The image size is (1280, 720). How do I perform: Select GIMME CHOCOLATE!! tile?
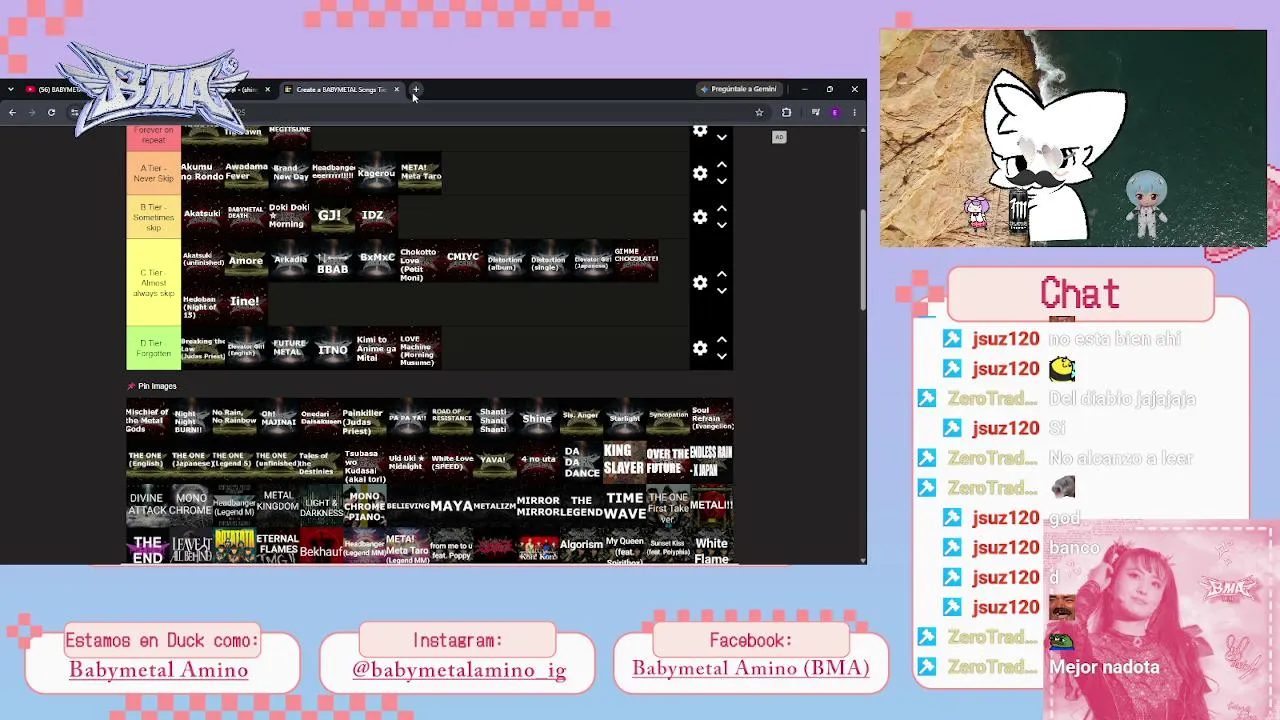click(636, 260)
